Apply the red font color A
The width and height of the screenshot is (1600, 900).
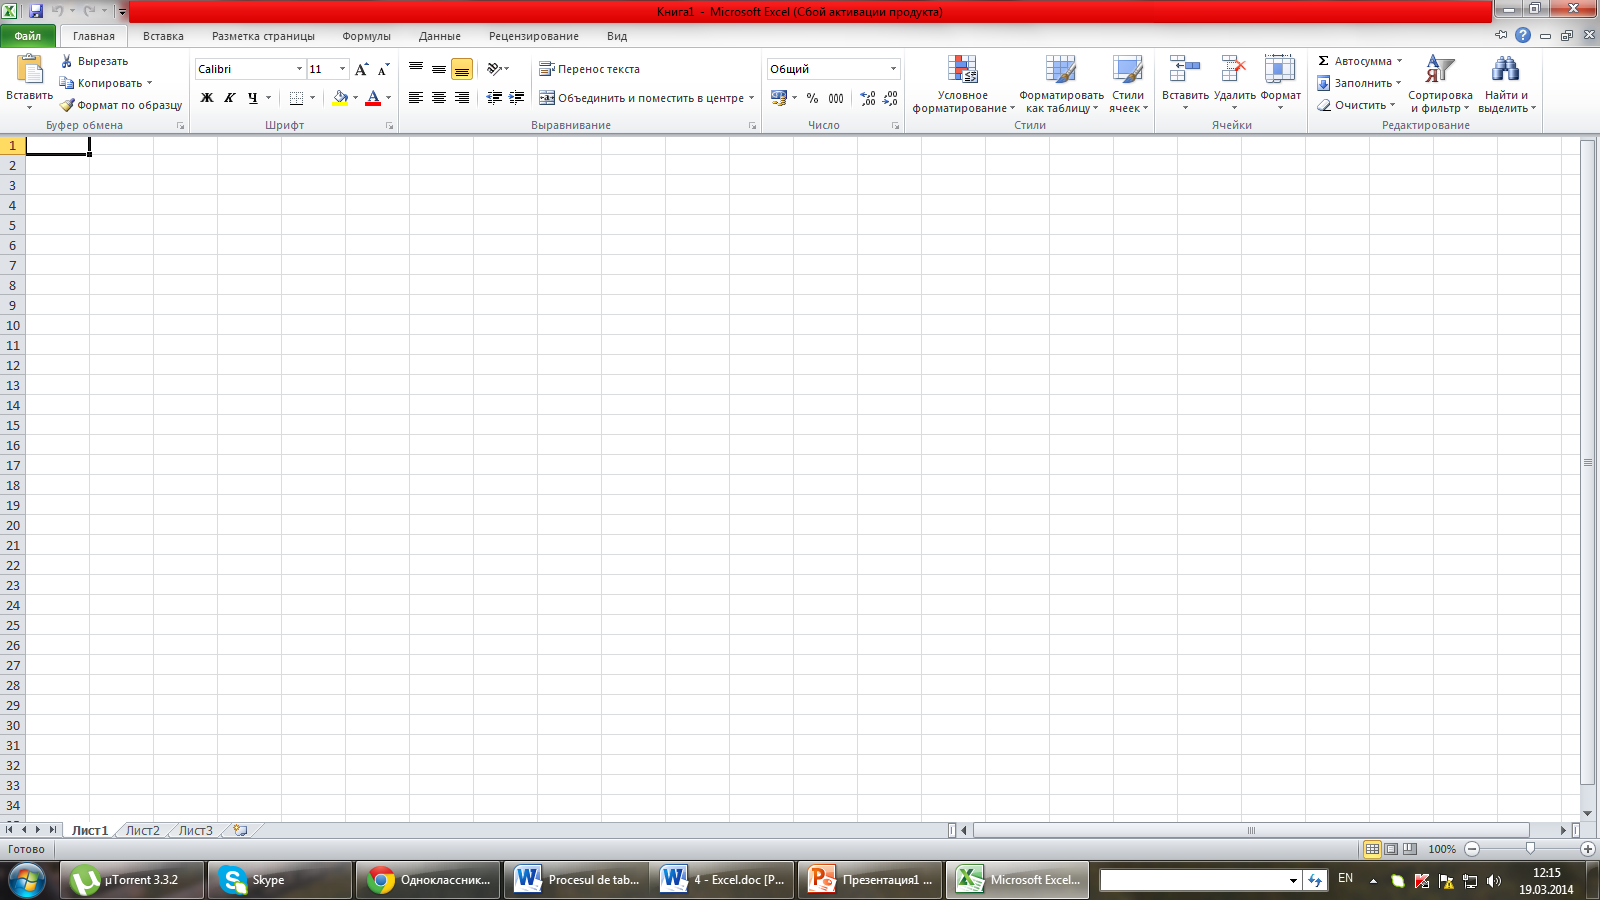(373, 98)
